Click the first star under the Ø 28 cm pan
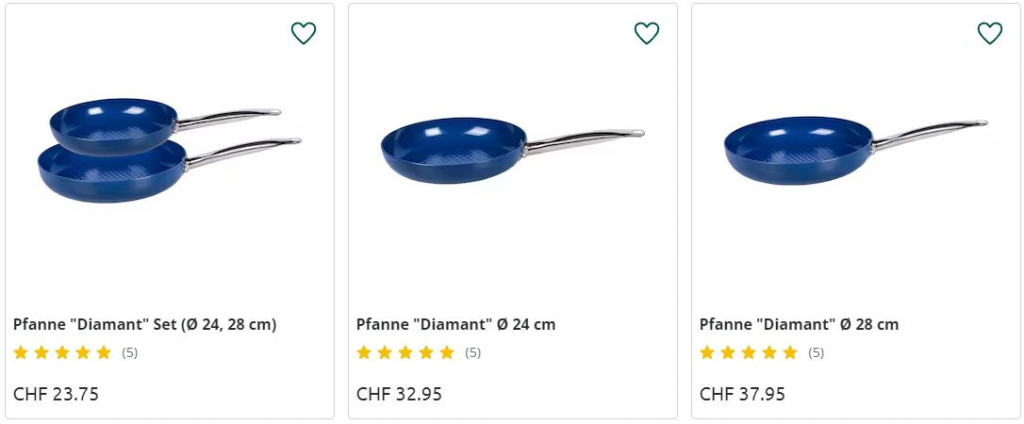The width and height of the screenshot is (1024, 424). pyautogui.click(x=708, y=352)
